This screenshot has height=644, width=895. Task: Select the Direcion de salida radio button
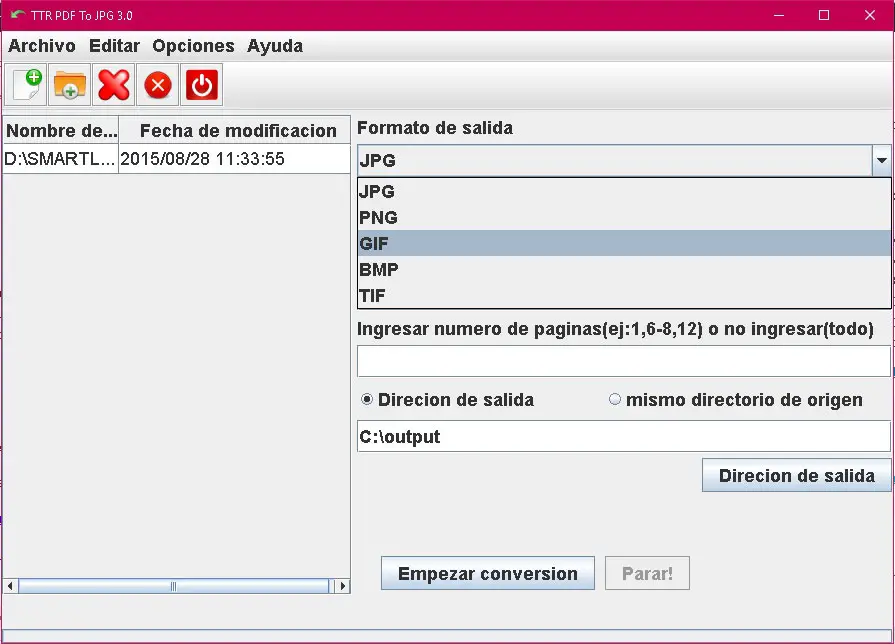367,400
